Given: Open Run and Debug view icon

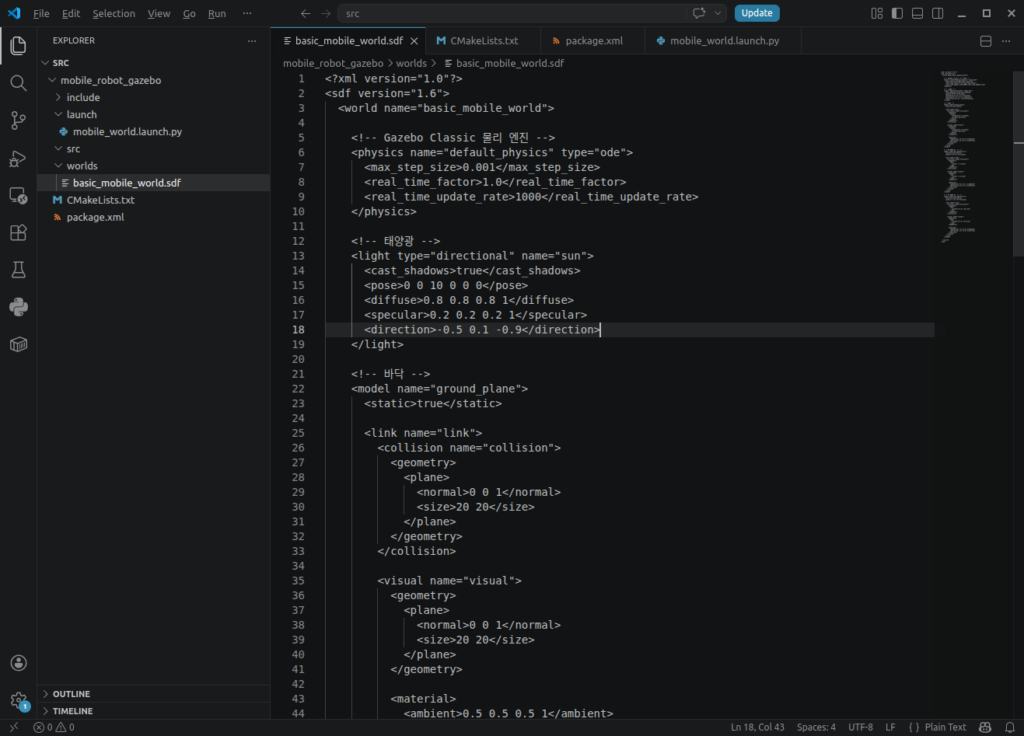Looking at the screenshot, I should [x=18, y=158].
